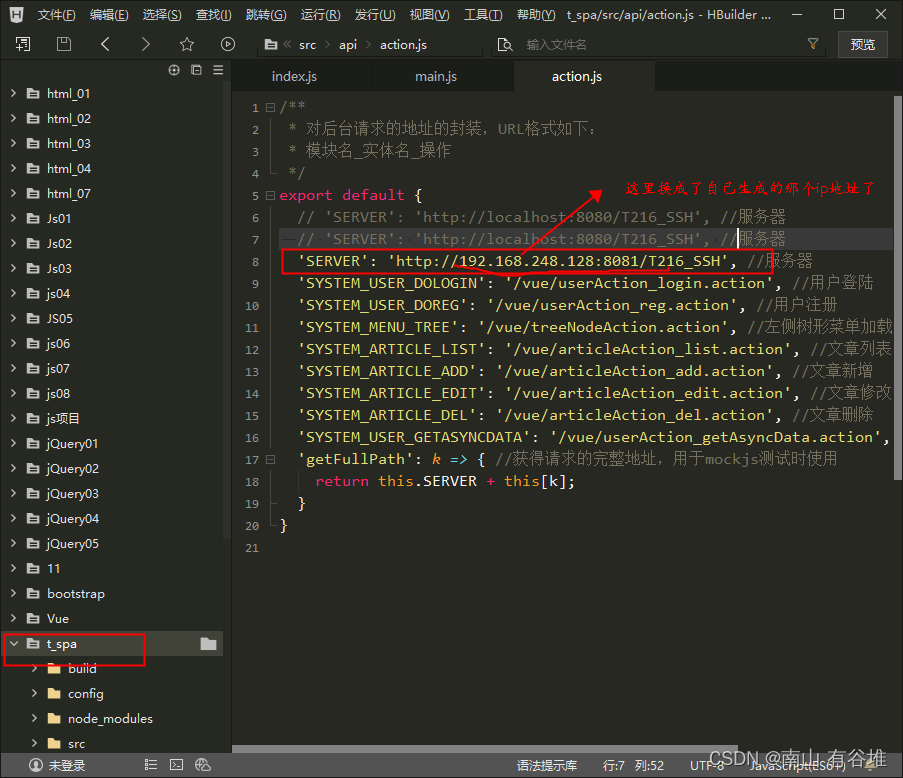Image resolution: width=903 pixels, height=778 pixels.
Task: Collapse the export default code block fold
Action: pos(270,195)
